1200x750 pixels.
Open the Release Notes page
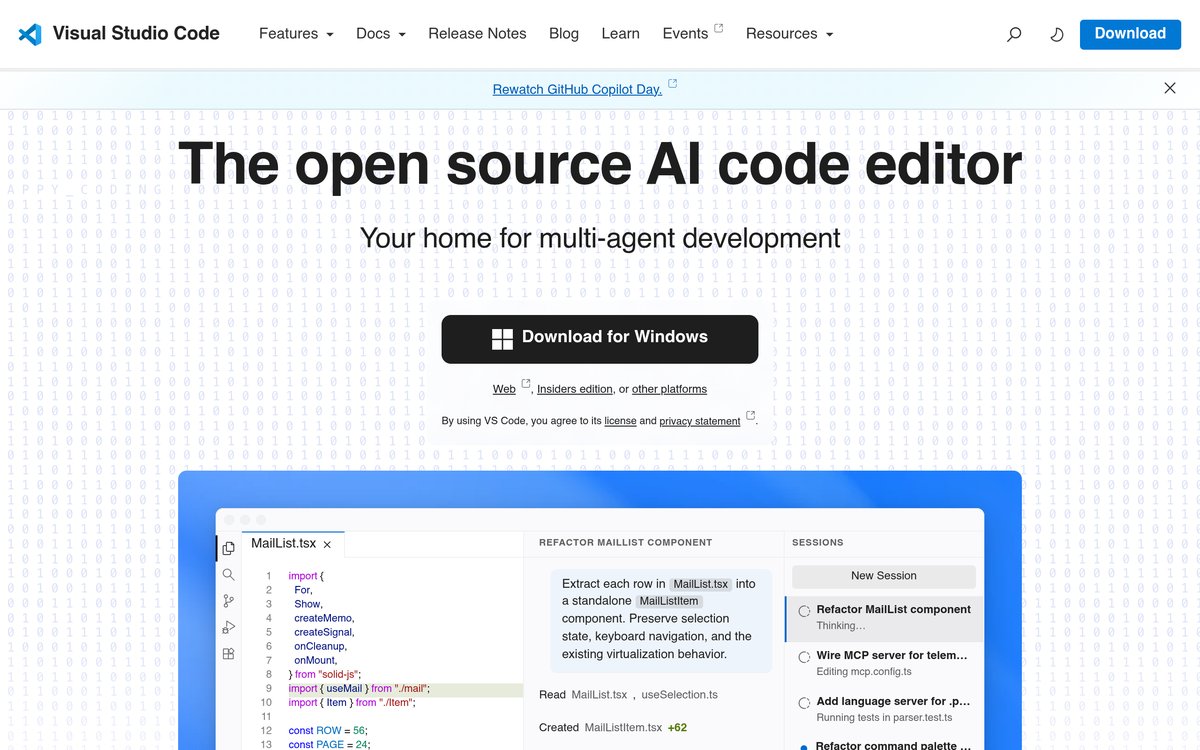477,34
